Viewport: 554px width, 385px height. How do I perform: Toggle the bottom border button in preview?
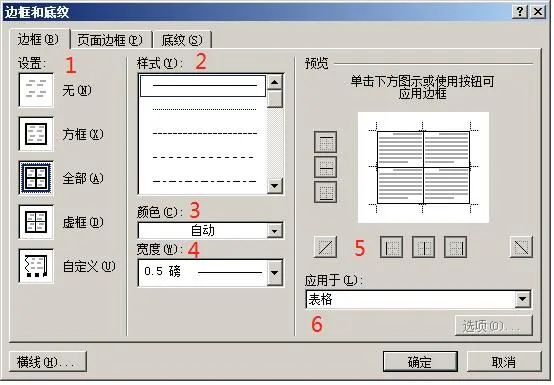click(x=325, y=192)
